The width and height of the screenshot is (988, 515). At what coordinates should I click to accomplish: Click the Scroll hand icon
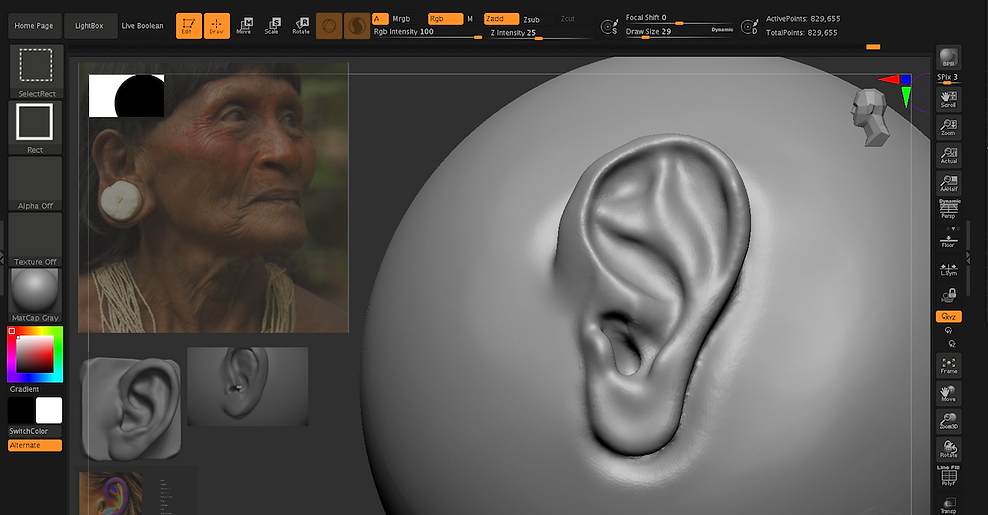[x=948, y=98]
